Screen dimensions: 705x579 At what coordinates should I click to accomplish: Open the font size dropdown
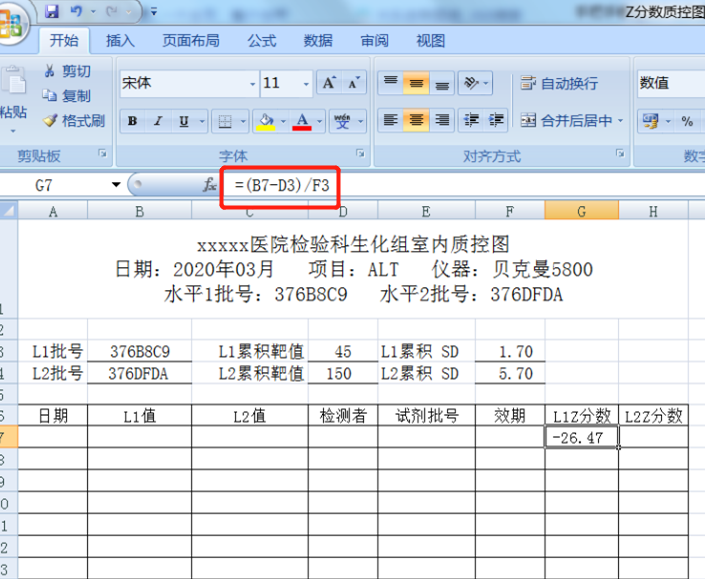pos(304,83)
